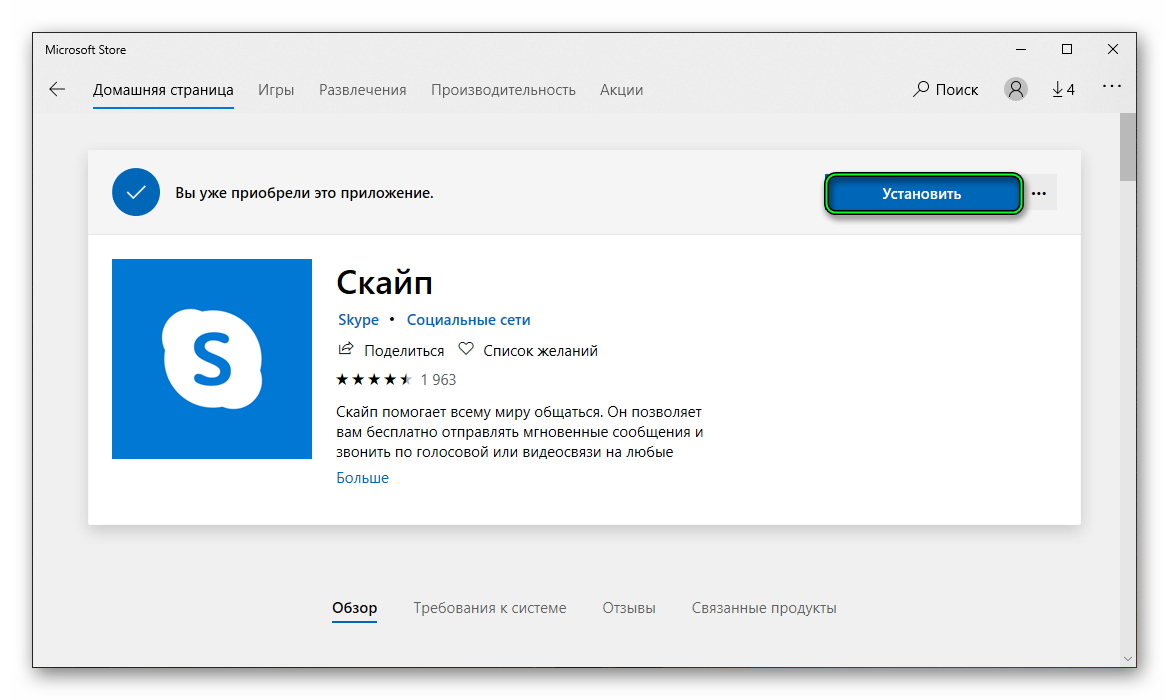Open the Skype publisher link

point(359,320)
